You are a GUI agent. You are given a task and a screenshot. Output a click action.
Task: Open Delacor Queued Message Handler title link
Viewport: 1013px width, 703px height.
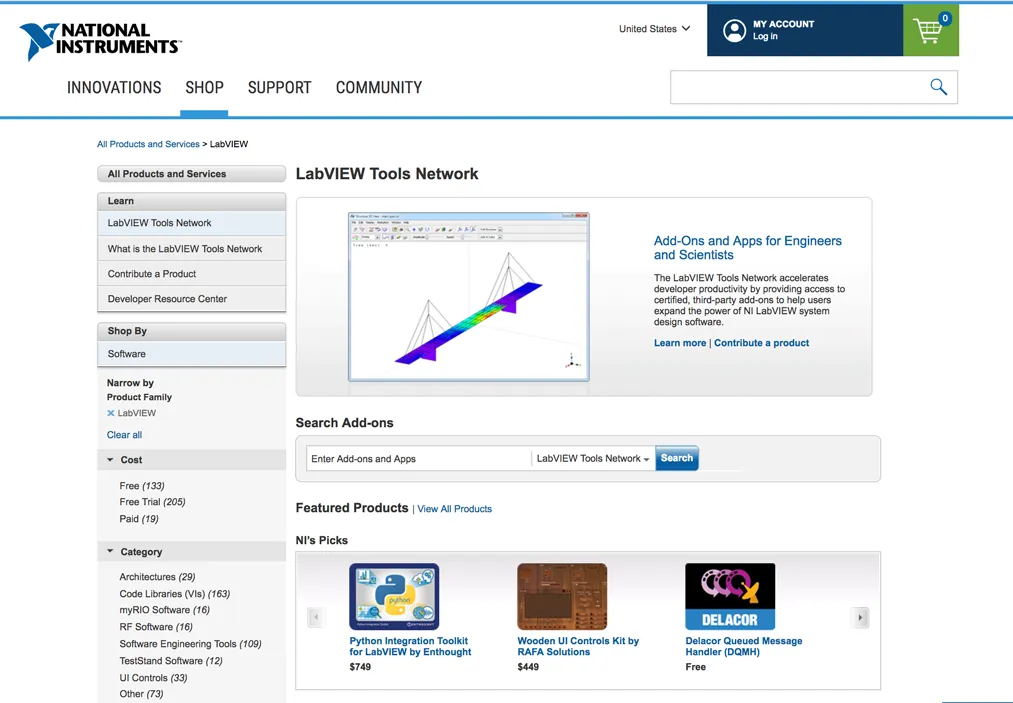coord(744,646)
